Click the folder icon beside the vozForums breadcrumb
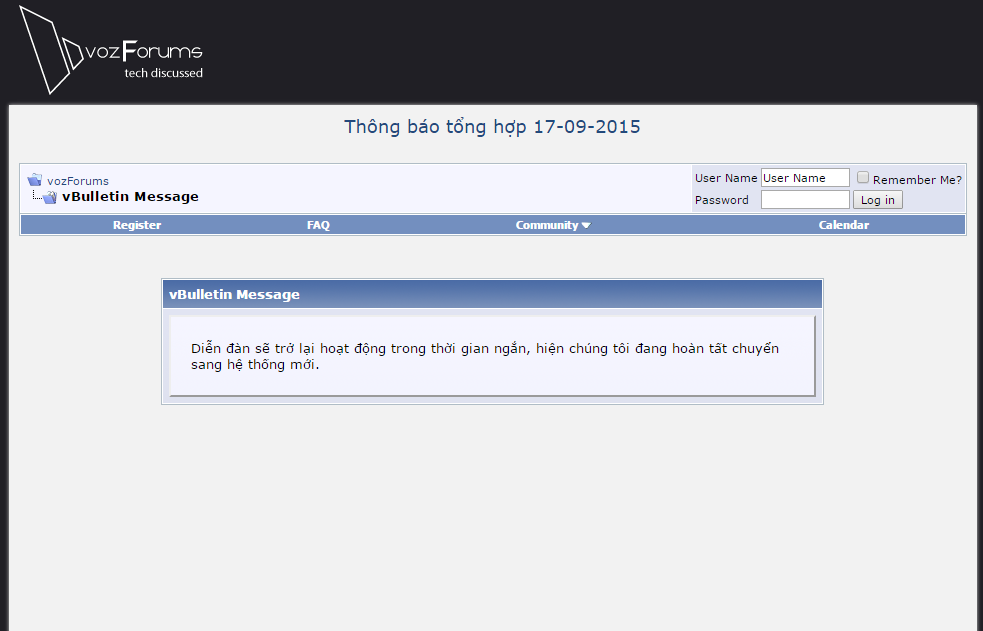This screenshot has width=983, height=631. click(x=35, y=181)
